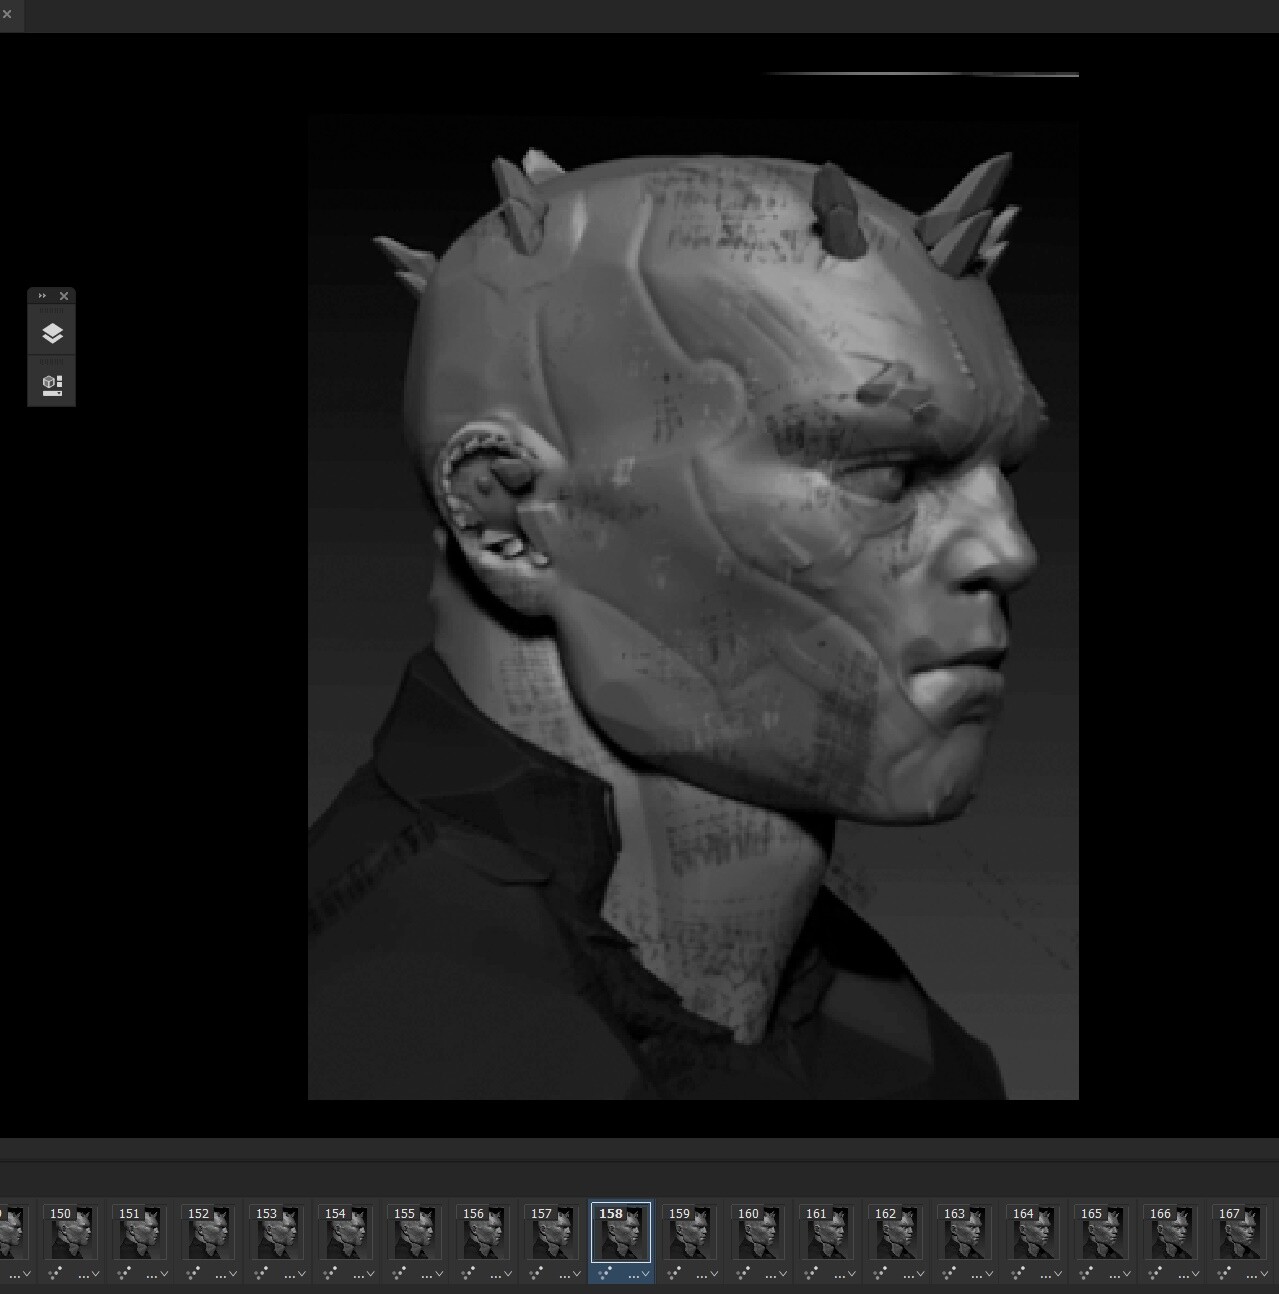The width and height of the screenshot is (1279, 1294).
Task: Click the tween dots icon under frame 154
Action: click(330, 1273)
